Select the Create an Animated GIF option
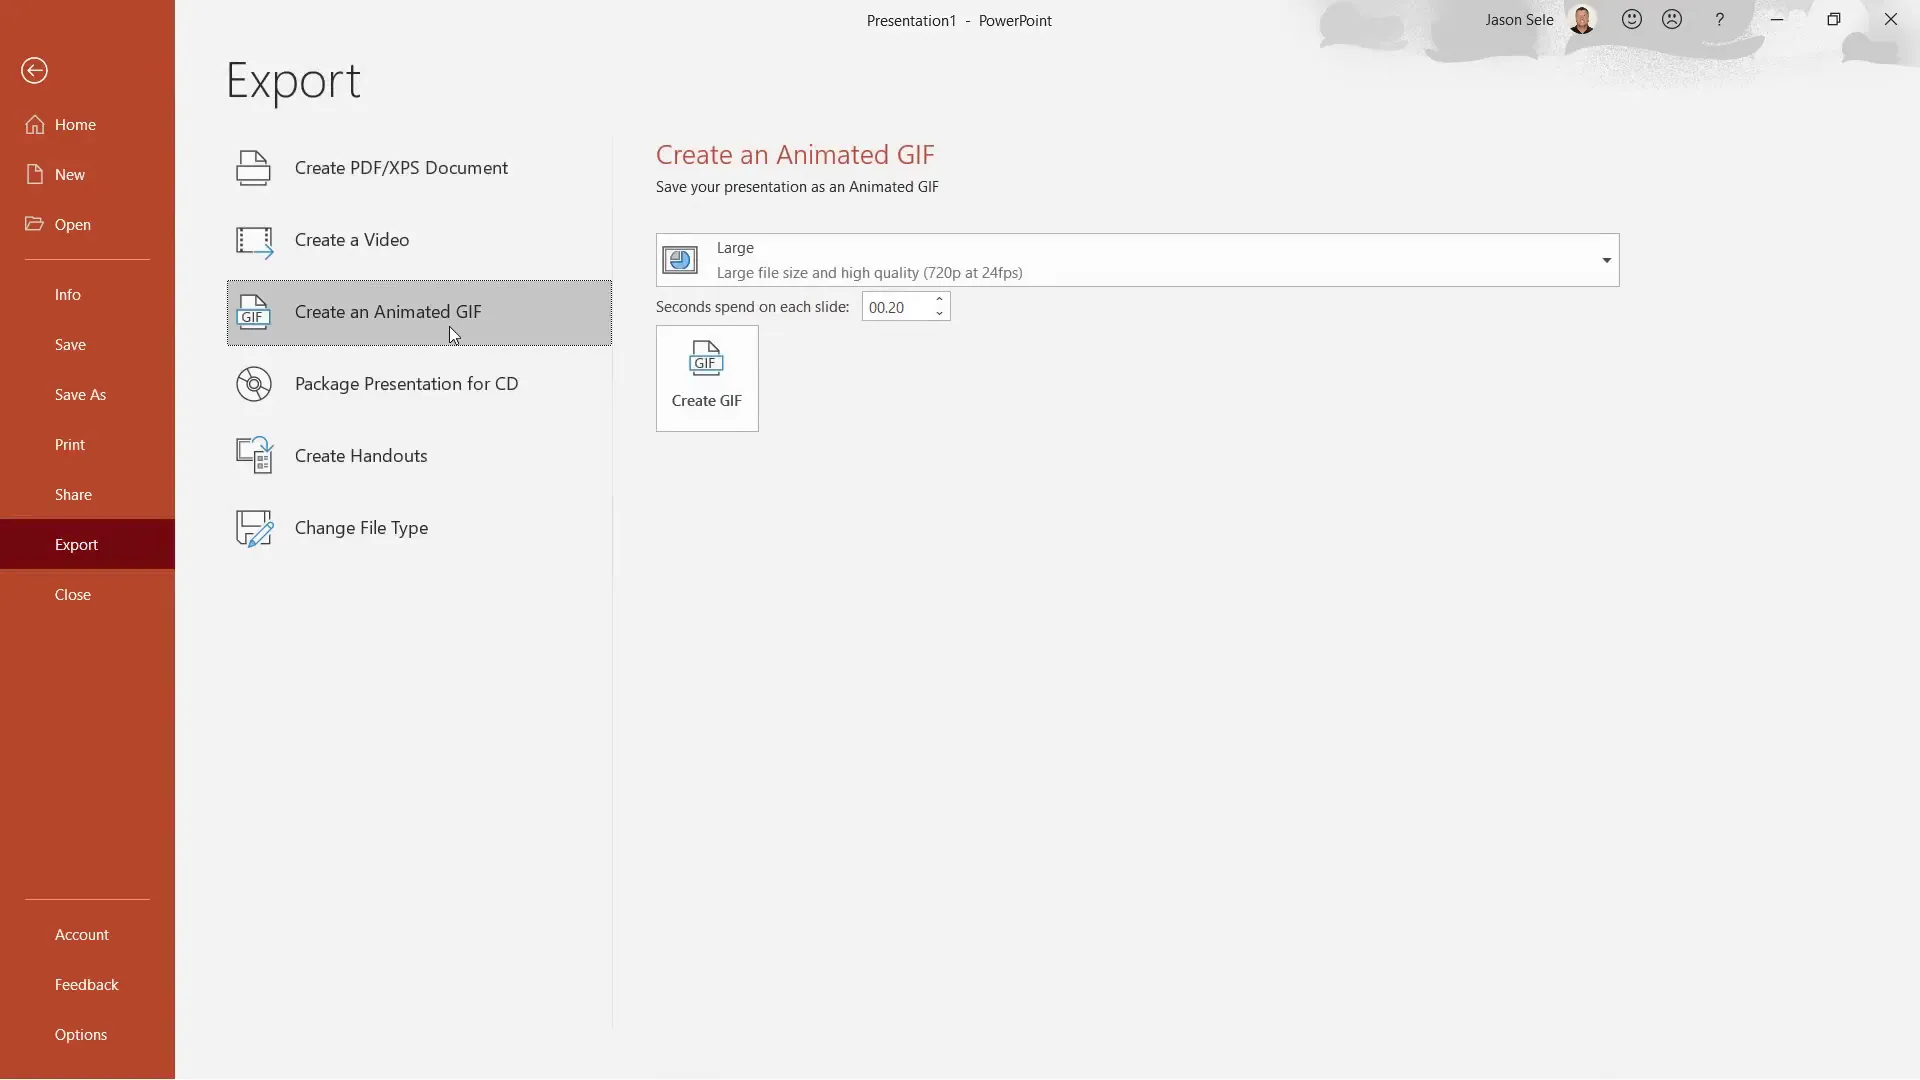1920x1080 pixels. pyautogui.click(x=419, y=313)
